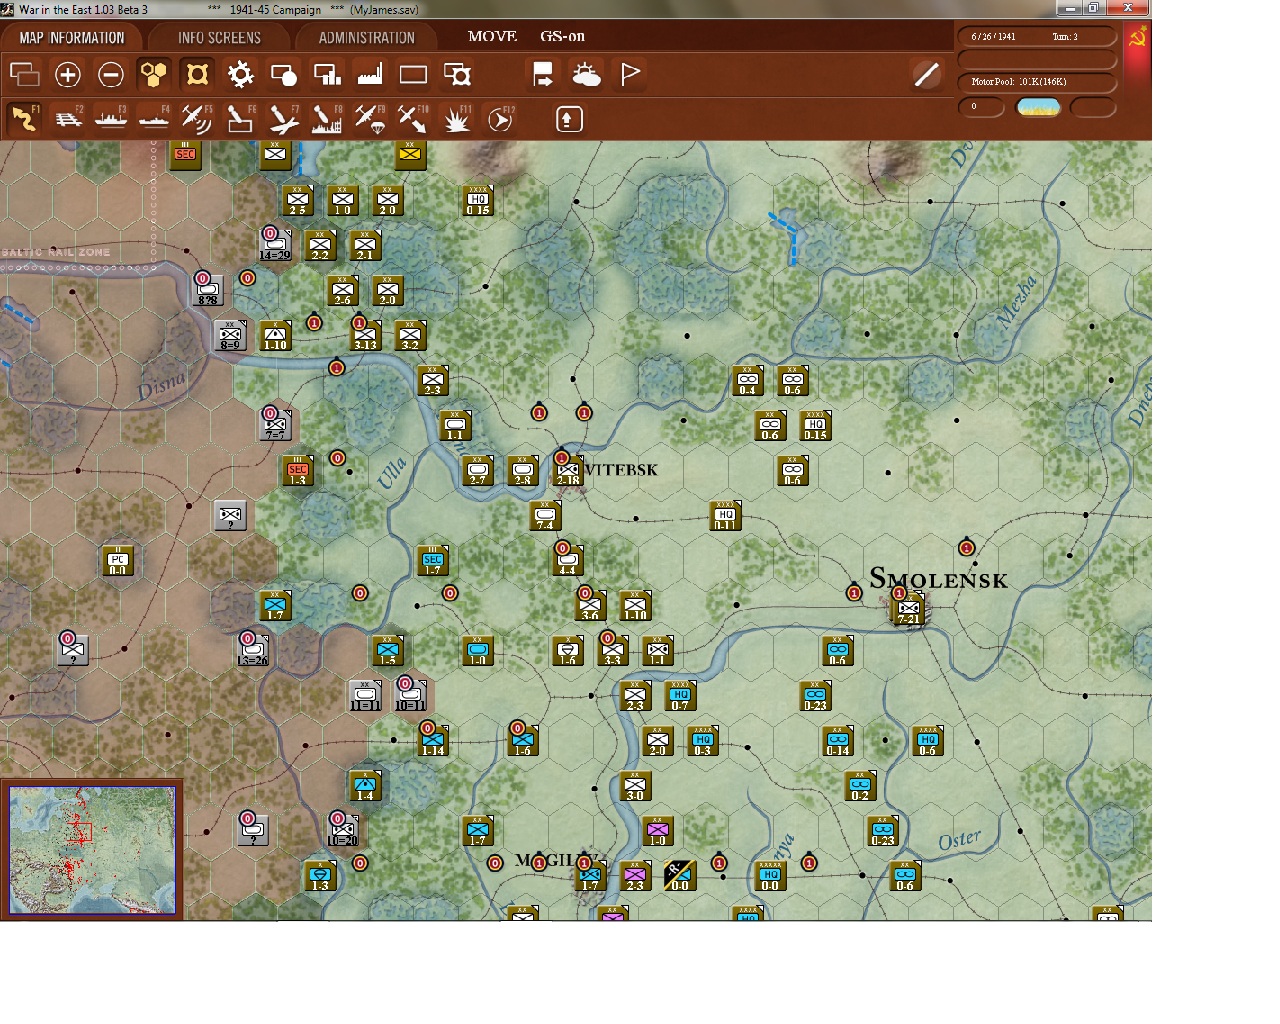Image resolution: width=1280 pixels, height=1024 pixels.
Task: Click the flag-with-arrow toolbar icon
Action: (543, 74)
